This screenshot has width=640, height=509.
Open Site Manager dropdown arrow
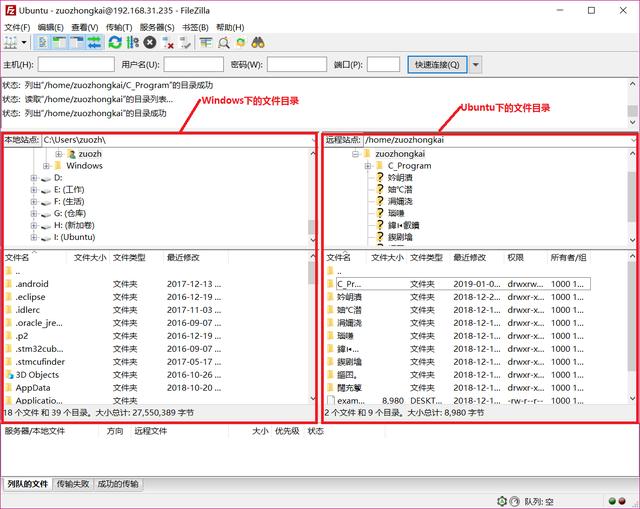(24, 42)
